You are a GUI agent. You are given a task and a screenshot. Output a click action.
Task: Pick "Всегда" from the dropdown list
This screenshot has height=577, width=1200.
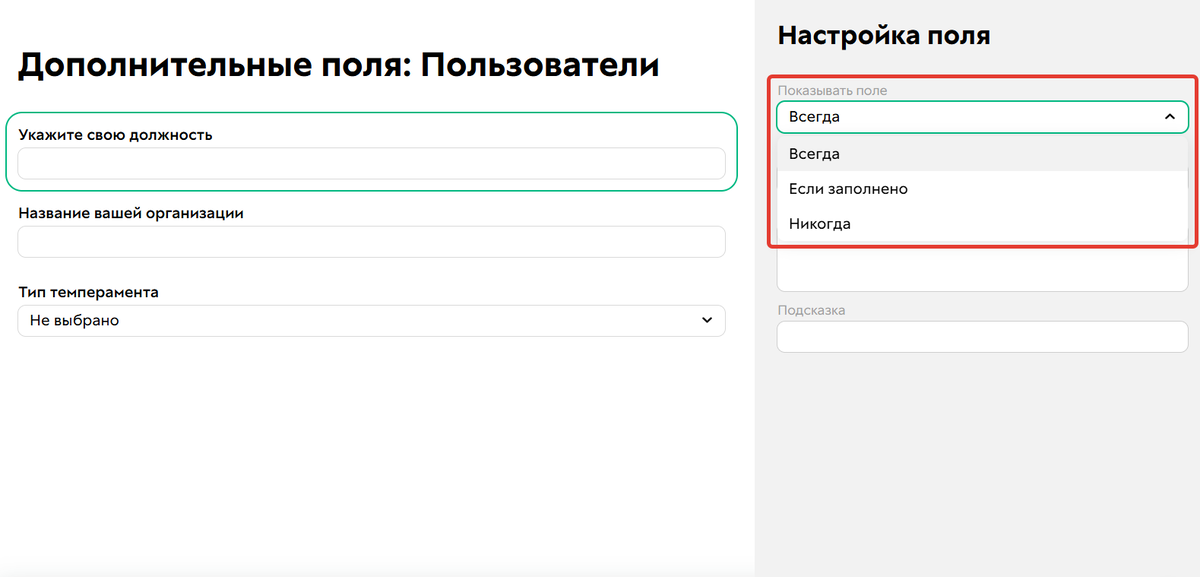pos(814,153)
